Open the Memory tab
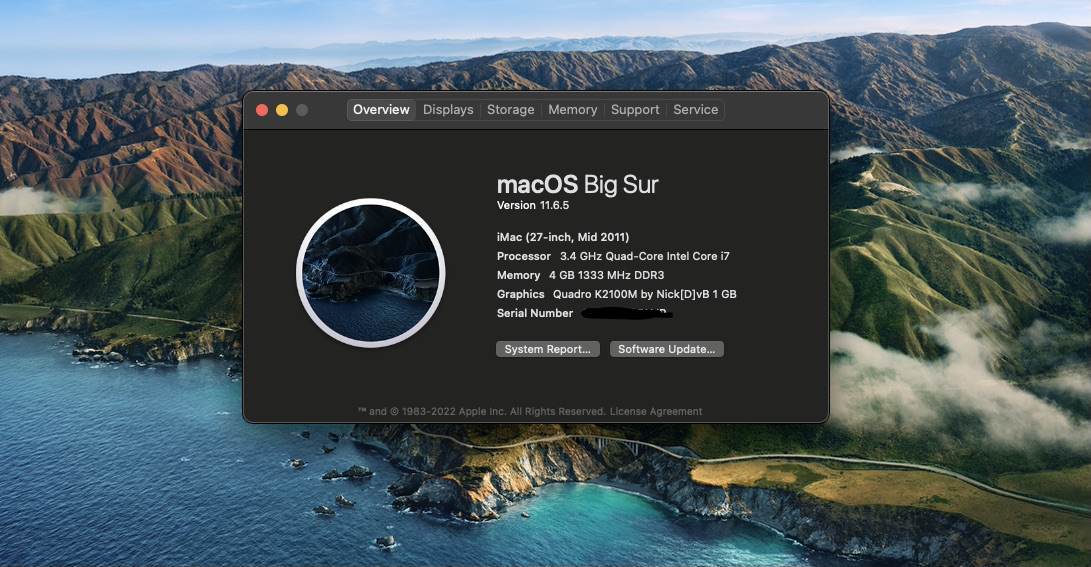Viewport: 1091px width, 567px height. coord(573,110)
